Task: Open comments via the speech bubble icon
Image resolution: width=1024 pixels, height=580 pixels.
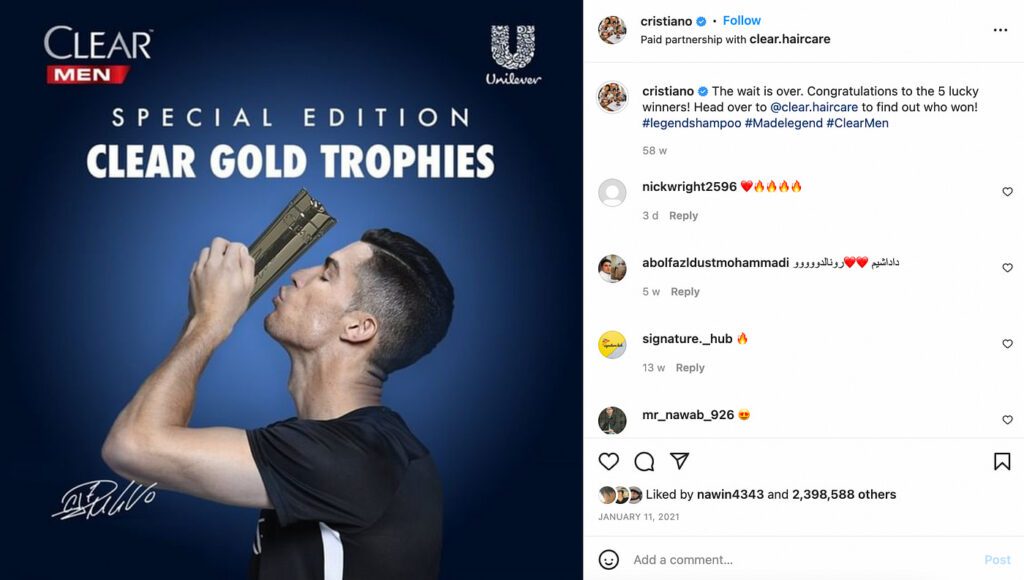Action: [644, 462]
